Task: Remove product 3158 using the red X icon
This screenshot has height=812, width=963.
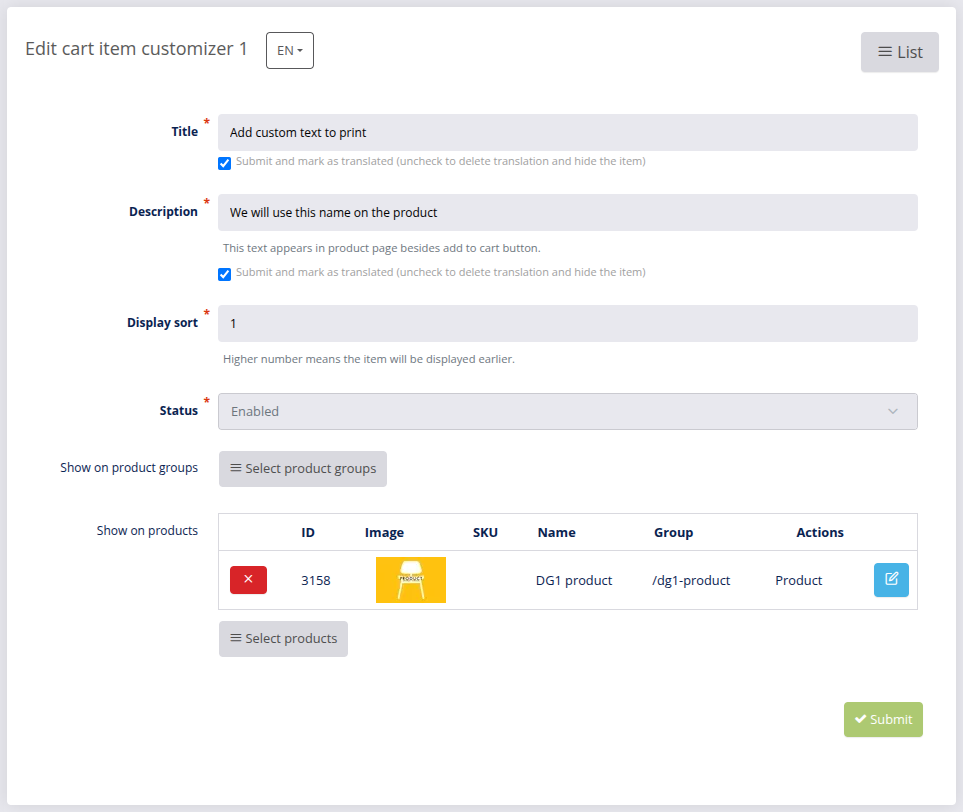Action: pos(248,580)
